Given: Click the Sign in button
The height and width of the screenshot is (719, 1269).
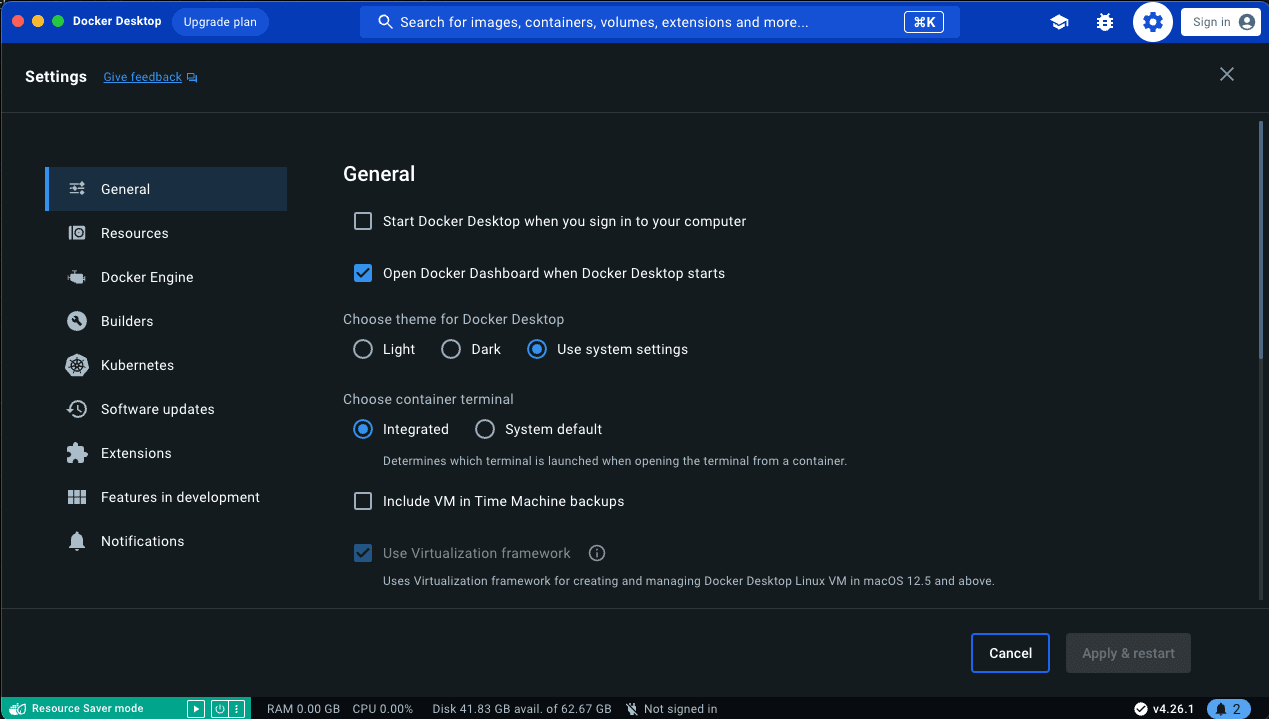Looking at the screenshot, I should tap(1220, 22).
